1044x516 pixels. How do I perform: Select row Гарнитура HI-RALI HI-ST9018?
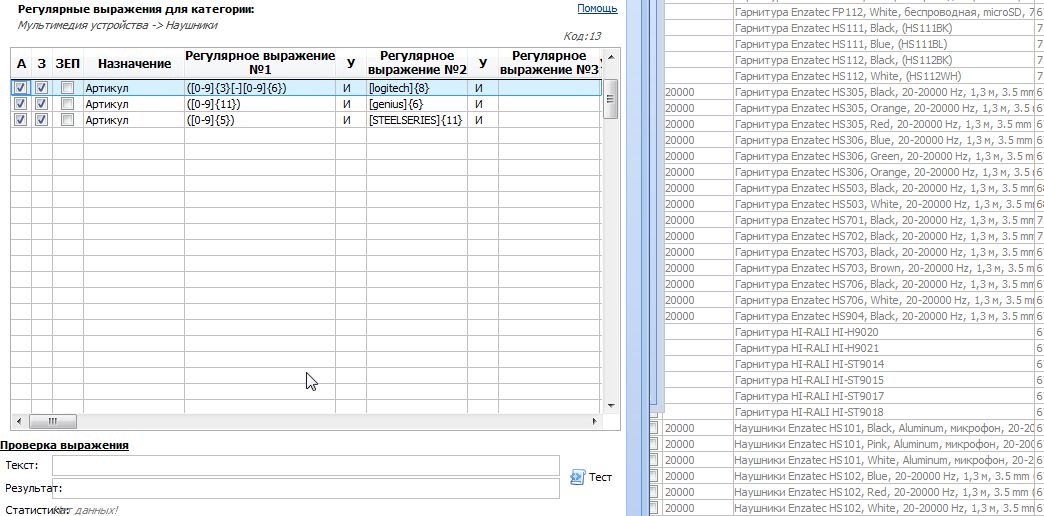coord(884,411)
